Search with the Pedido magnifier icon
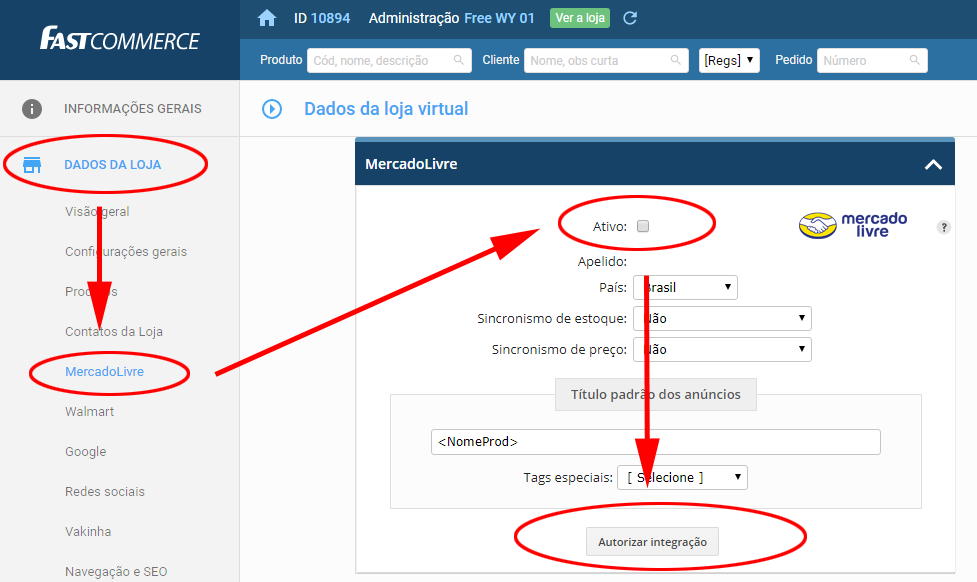Viewport: 977px width, 582px height. [x=914, y=60]
